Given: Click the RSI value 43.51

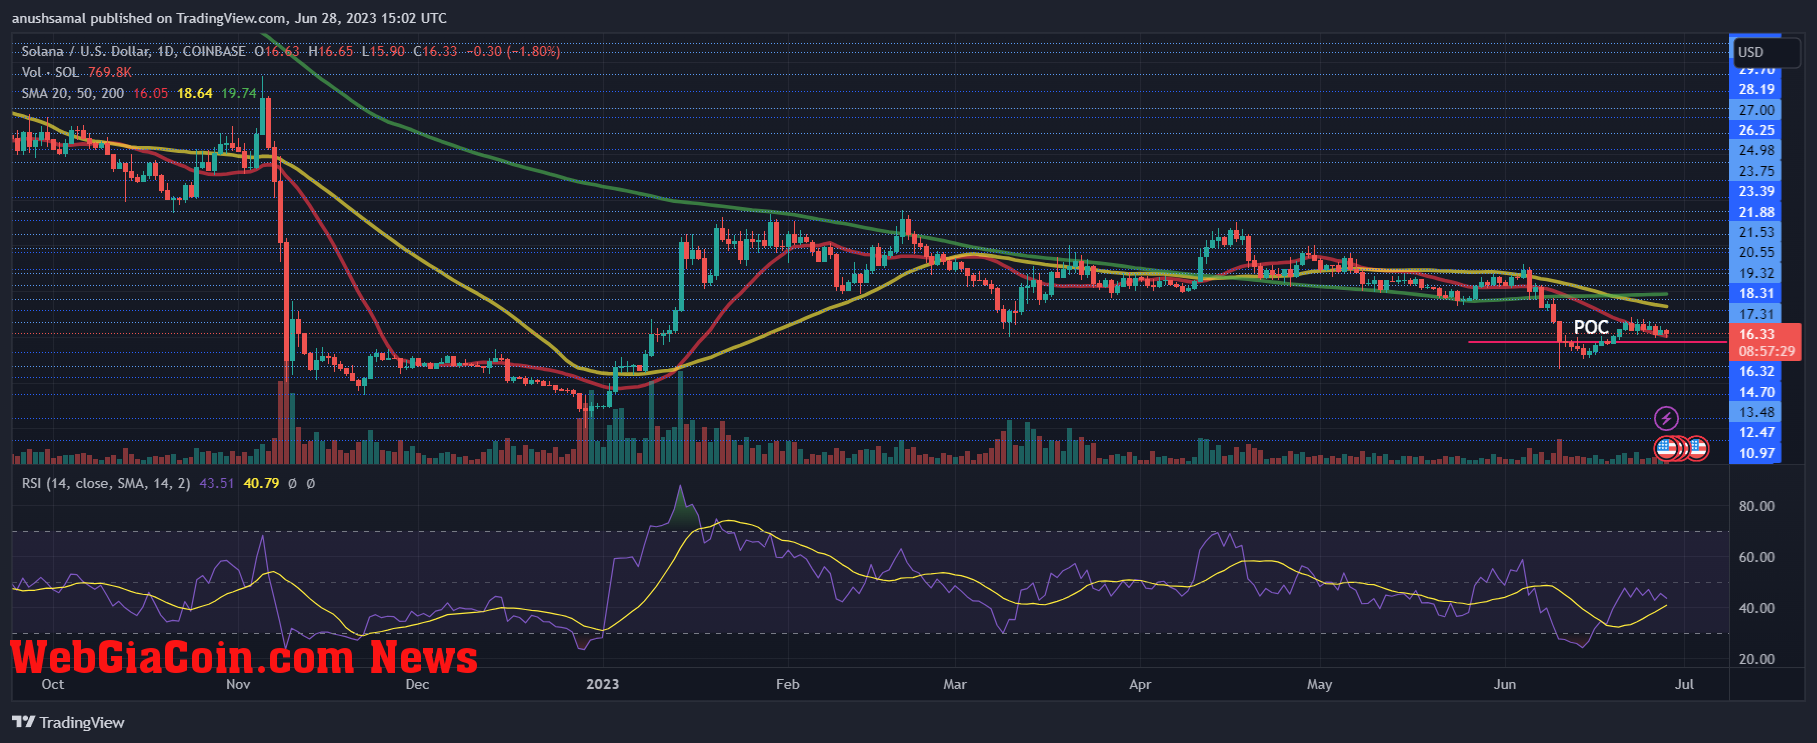Looking at the screenshot, I should pyautogui.click(x=217, y=483).
